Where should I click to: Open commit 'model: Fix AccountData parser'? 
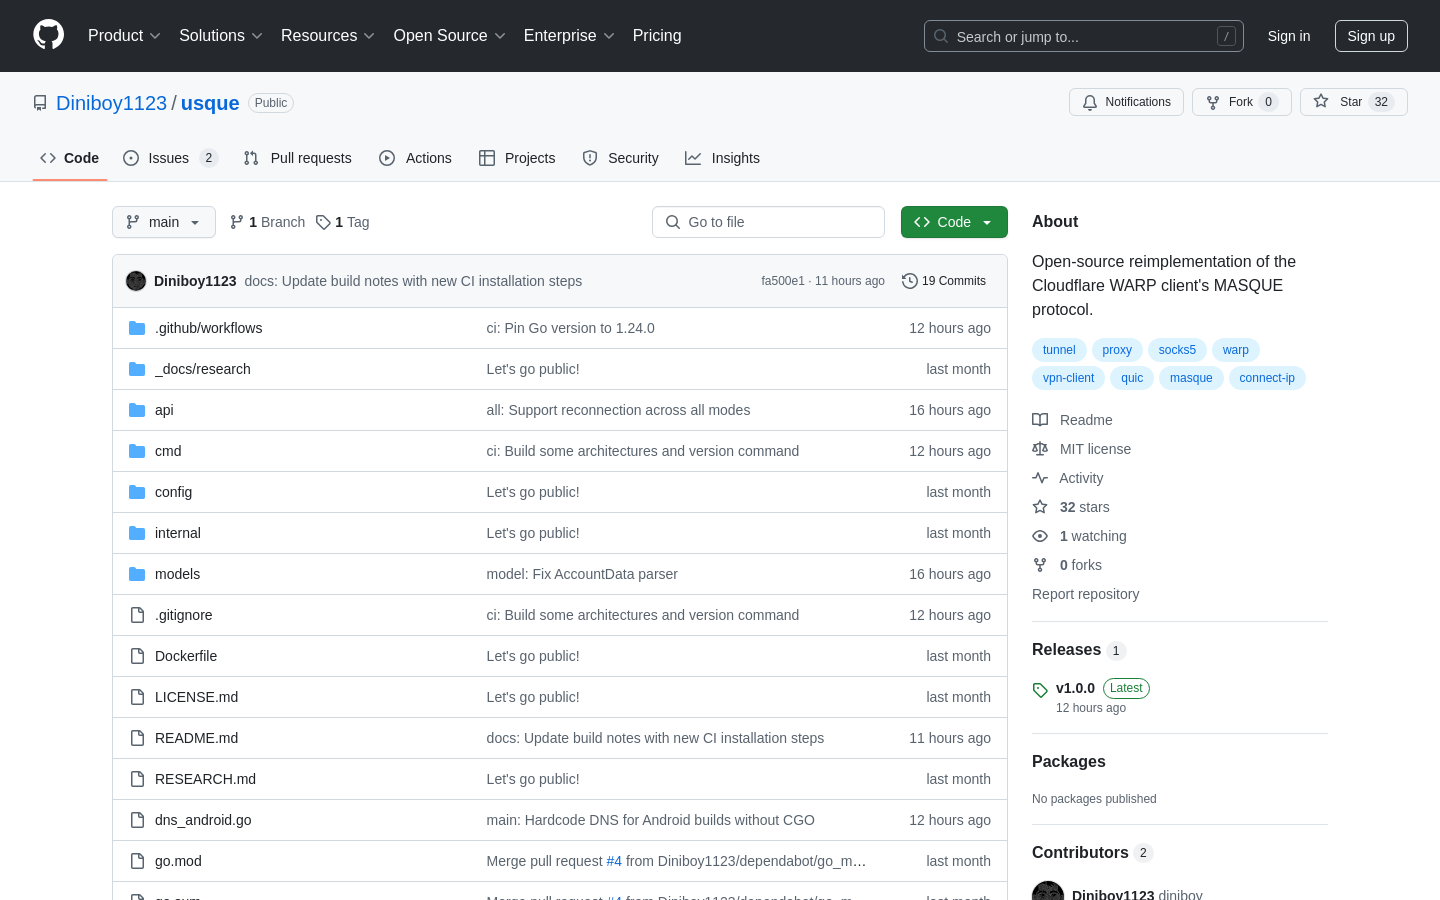click(582, 574)
